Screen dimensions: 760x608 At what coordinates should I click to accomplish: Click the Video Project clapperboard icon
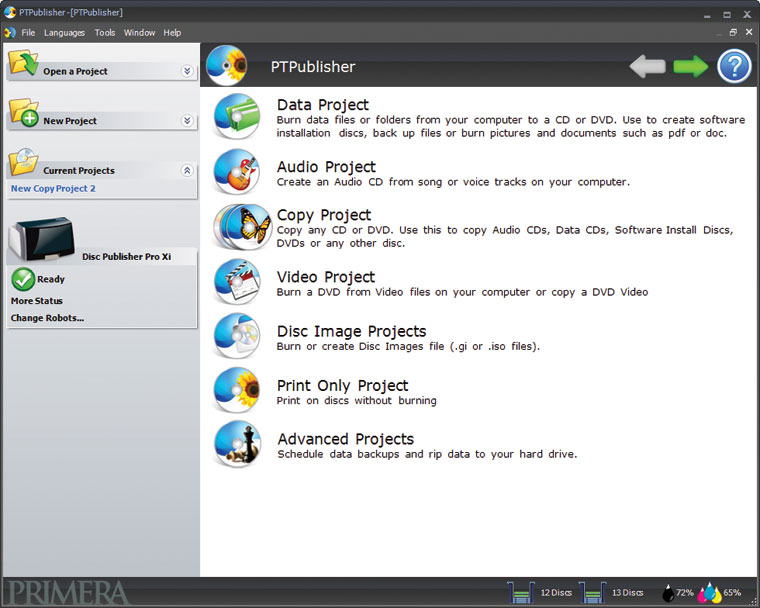(x=237, y=282)
